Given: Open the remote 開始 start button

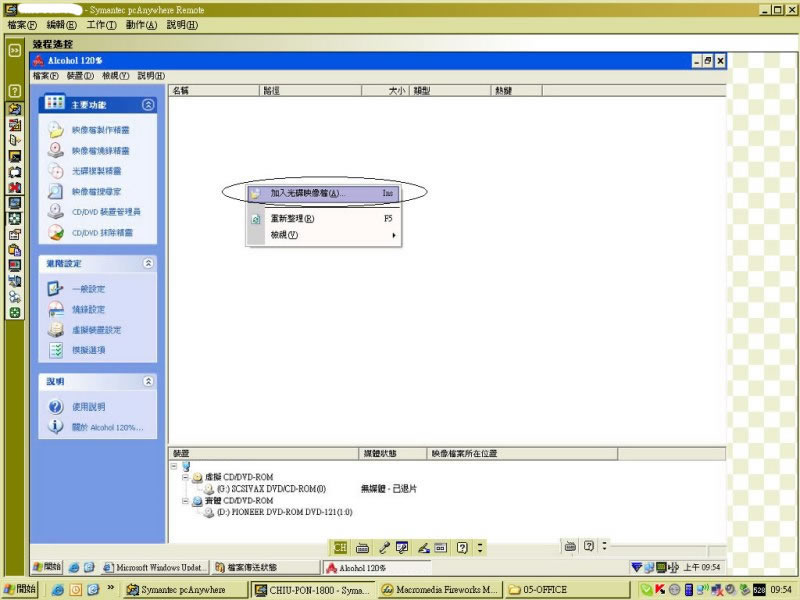Looking at the screenshot, I should pos(46,567).
